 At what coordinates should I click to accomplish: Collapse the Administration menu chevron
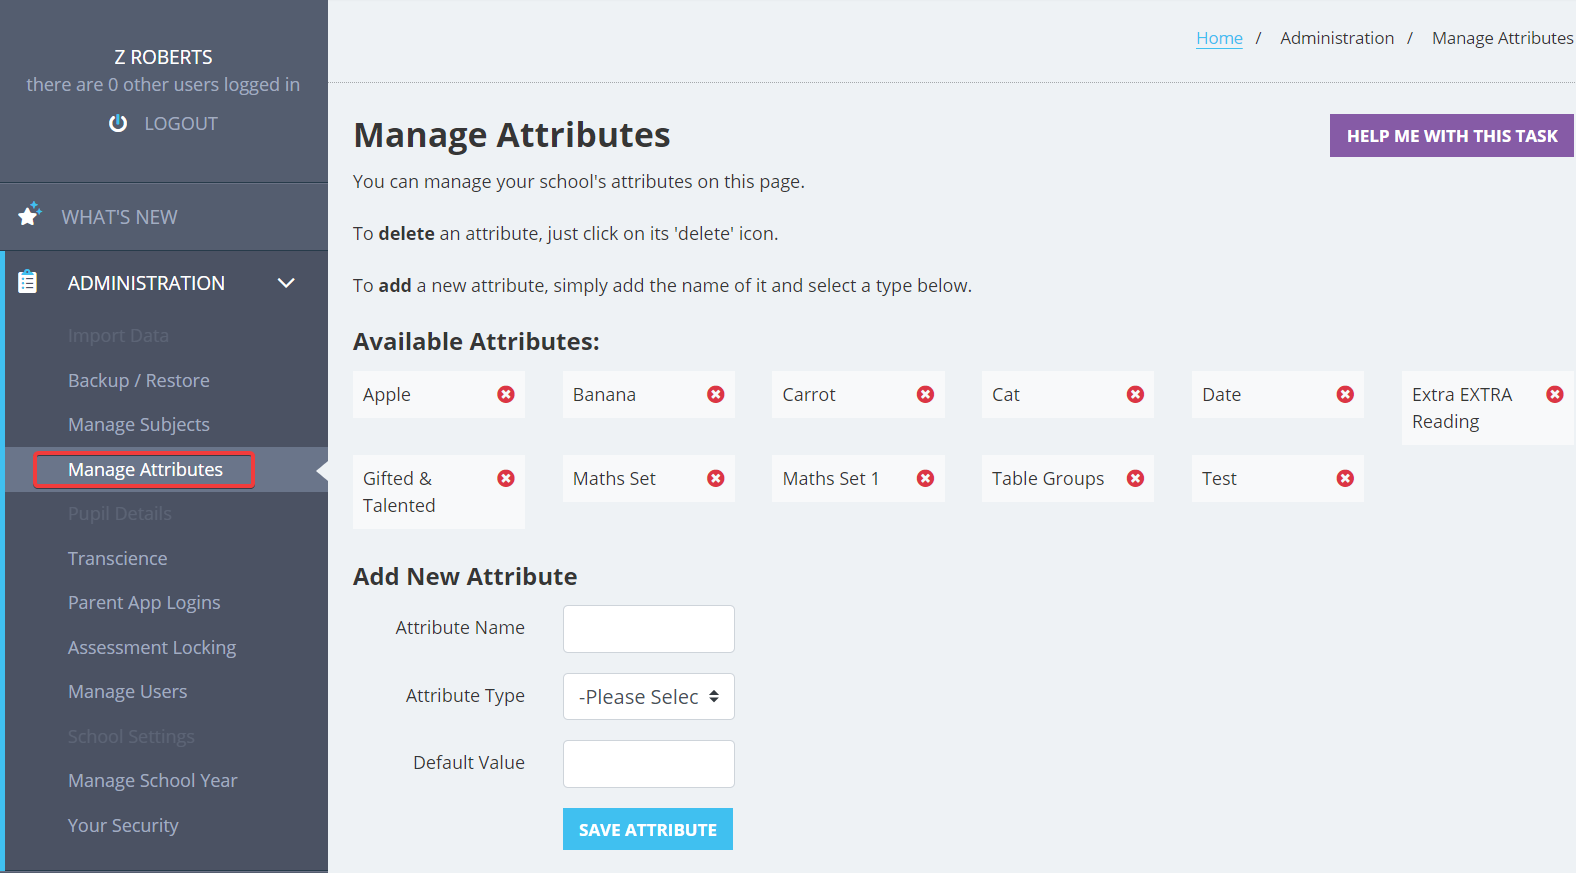286,283
